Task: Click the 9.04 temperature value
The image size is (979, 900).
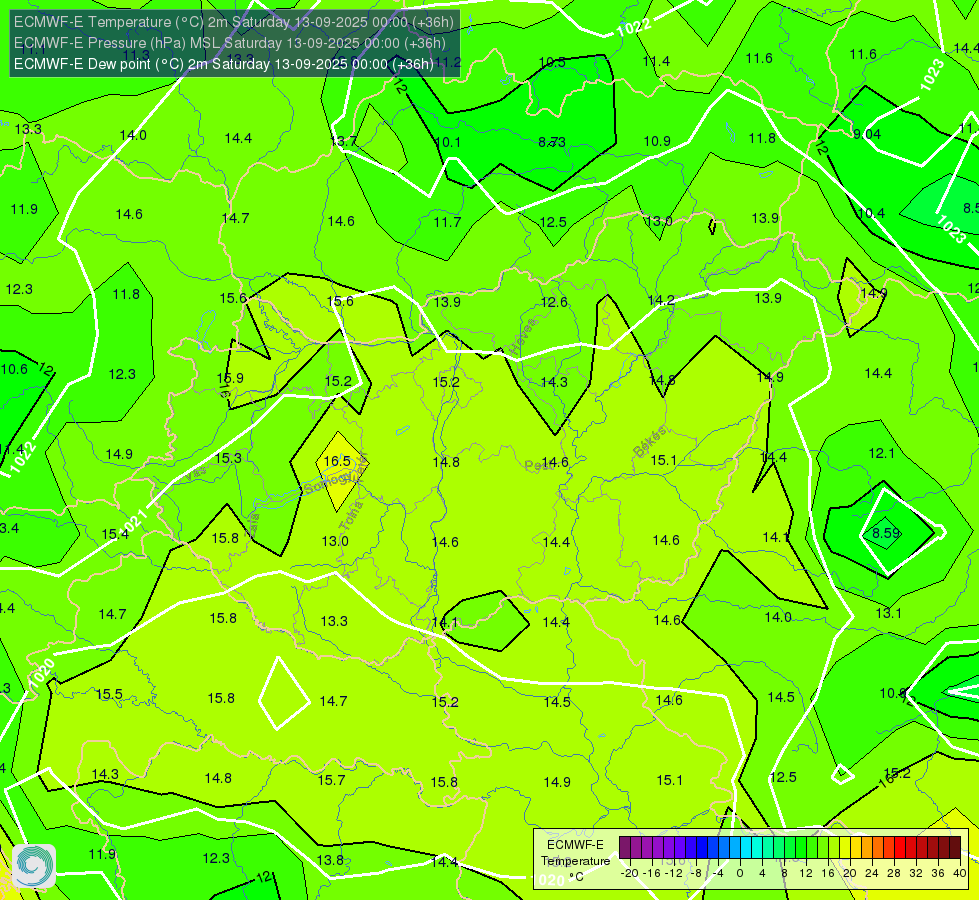Action: coord(867,134)
